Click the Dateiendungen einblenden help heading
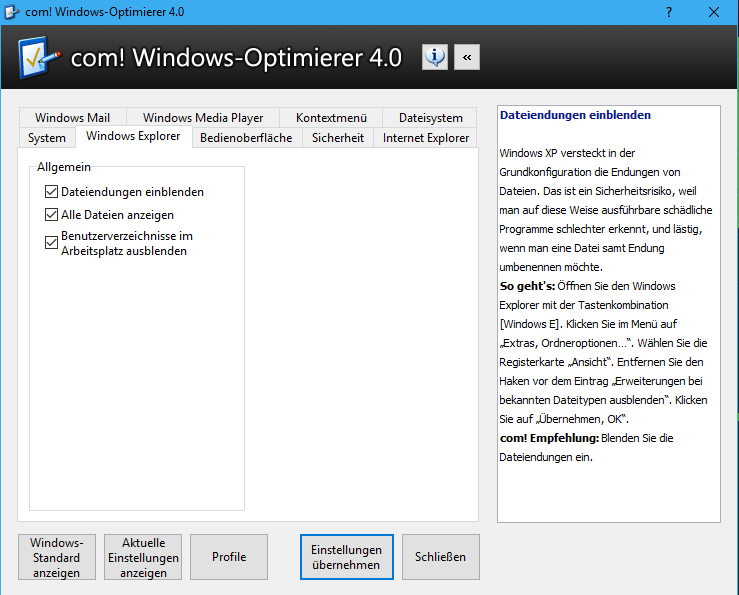The image size is (739, 595). point(575,115)
